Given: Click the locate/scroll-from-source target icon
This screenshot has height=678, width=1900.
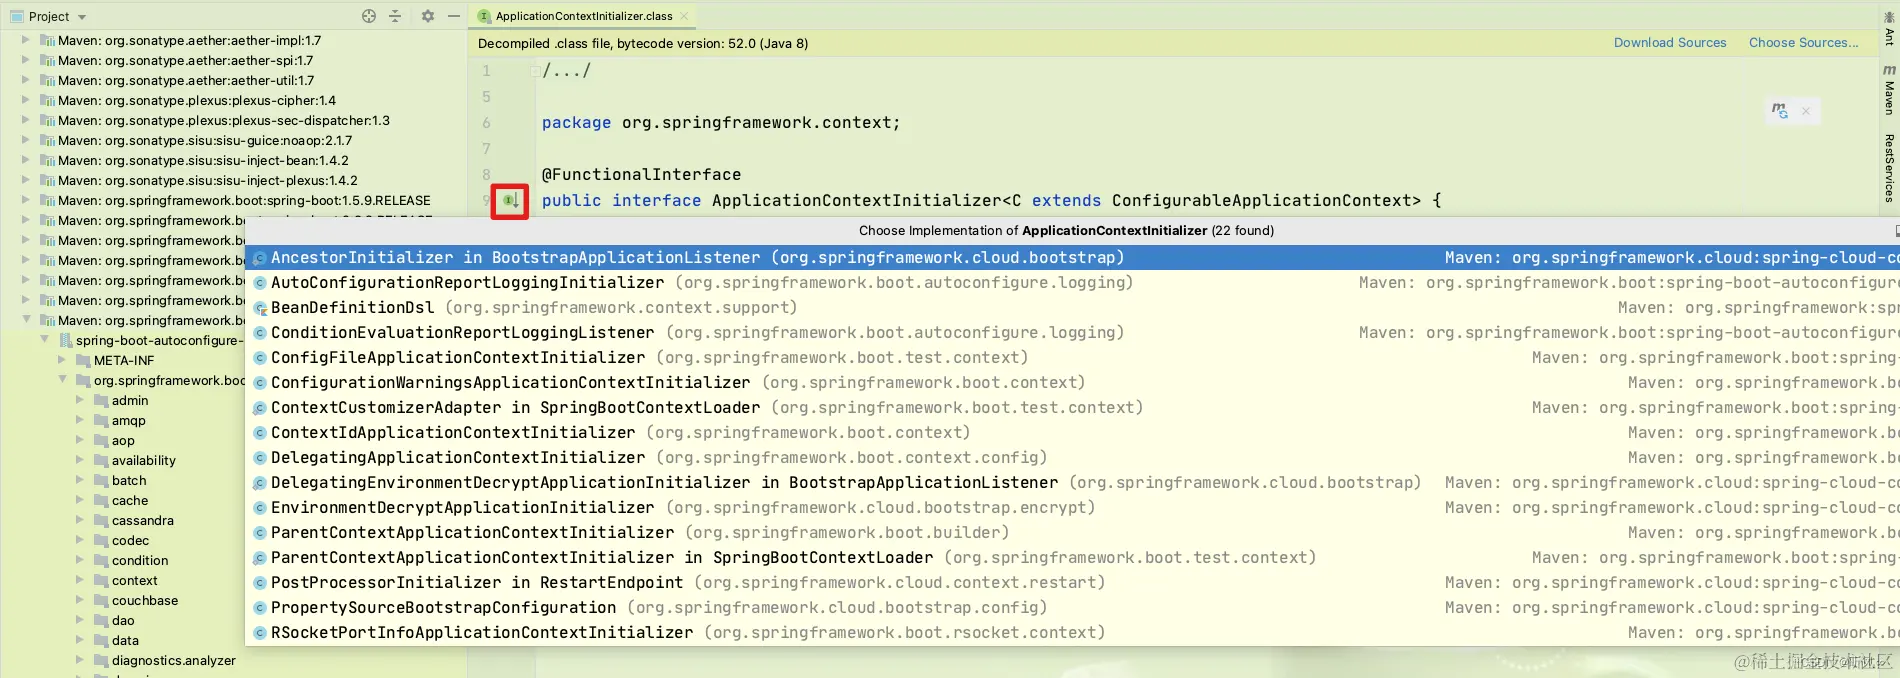Looking at the screenshot, I should pyautogui.click(x=369, y=16).
